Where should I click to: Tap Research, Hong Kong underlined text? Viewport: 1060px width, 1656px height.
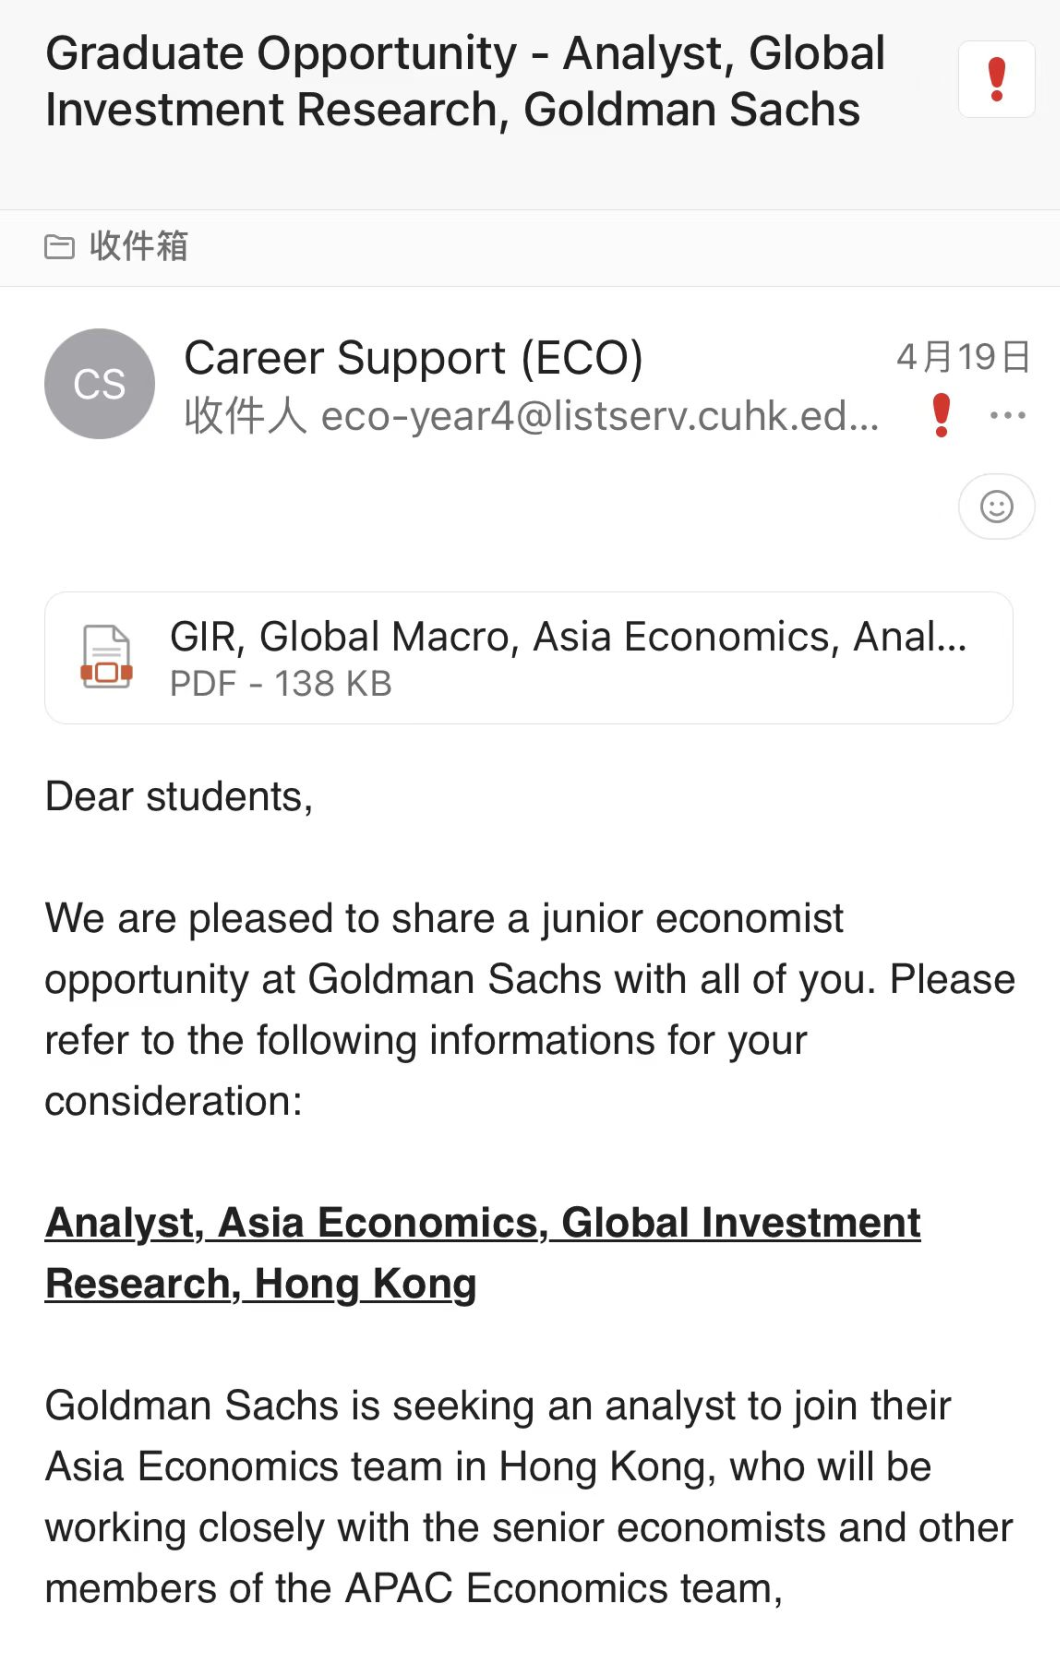click(261, 1284)
